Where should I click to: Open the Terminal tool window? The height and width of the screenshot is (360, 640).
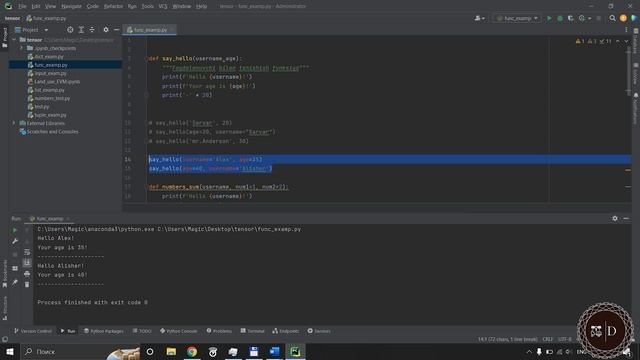pyautogui.click(x=252, y=331)
